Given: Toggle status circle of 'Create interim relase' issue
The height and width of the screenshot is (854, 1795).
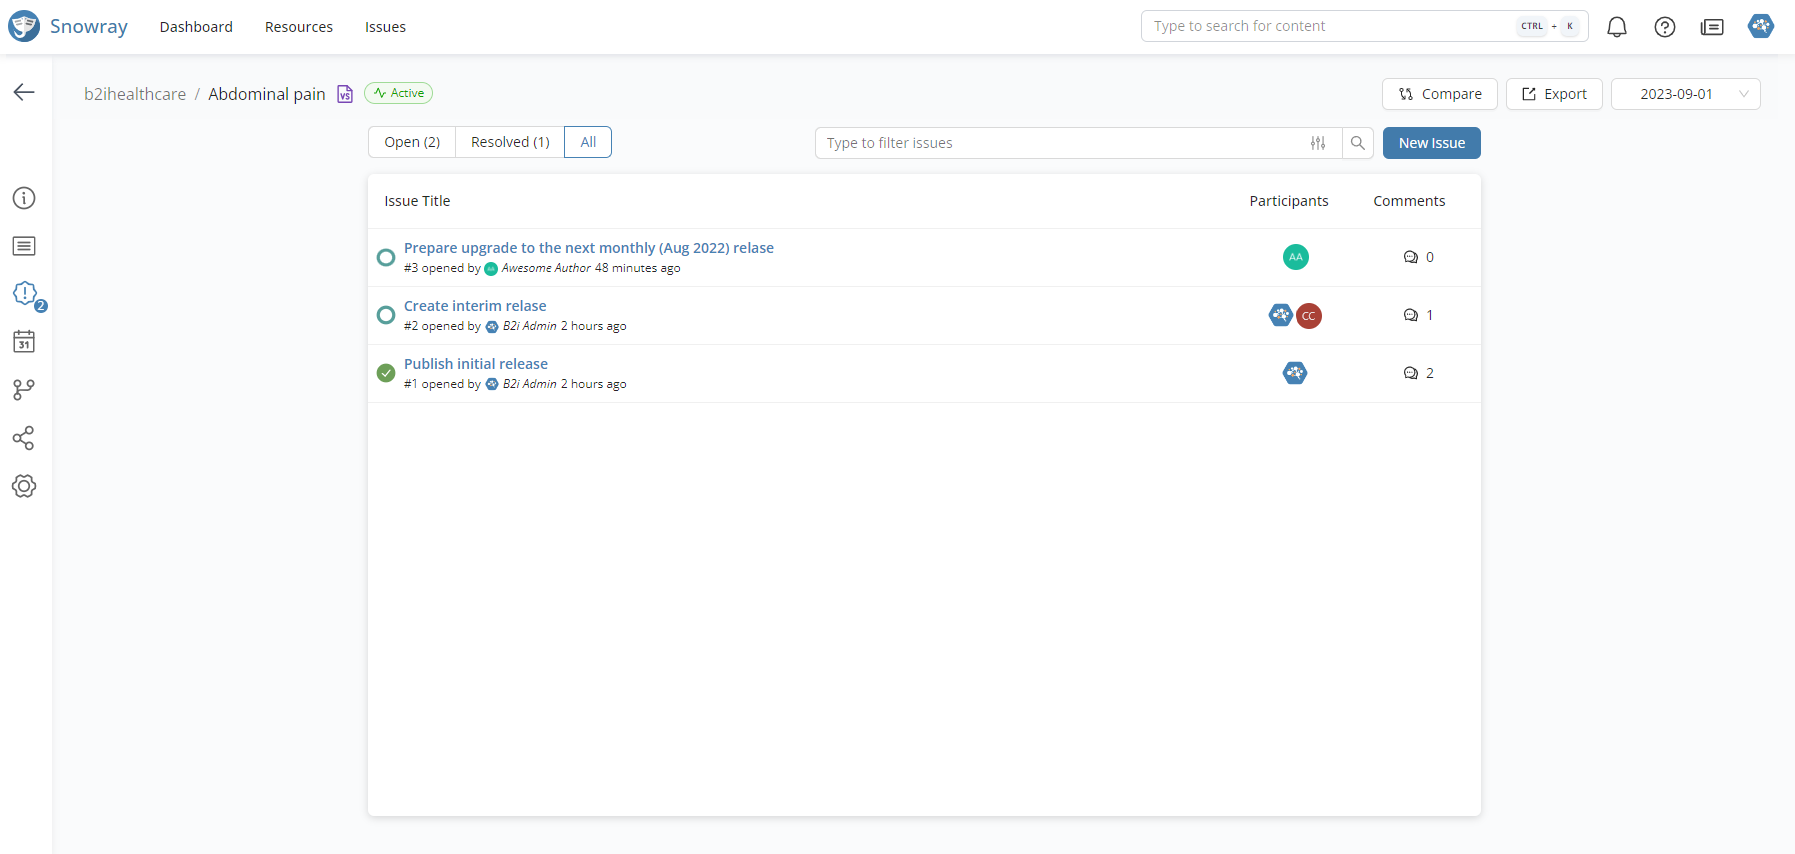Looking at the screenshot, I should [386, 315].
